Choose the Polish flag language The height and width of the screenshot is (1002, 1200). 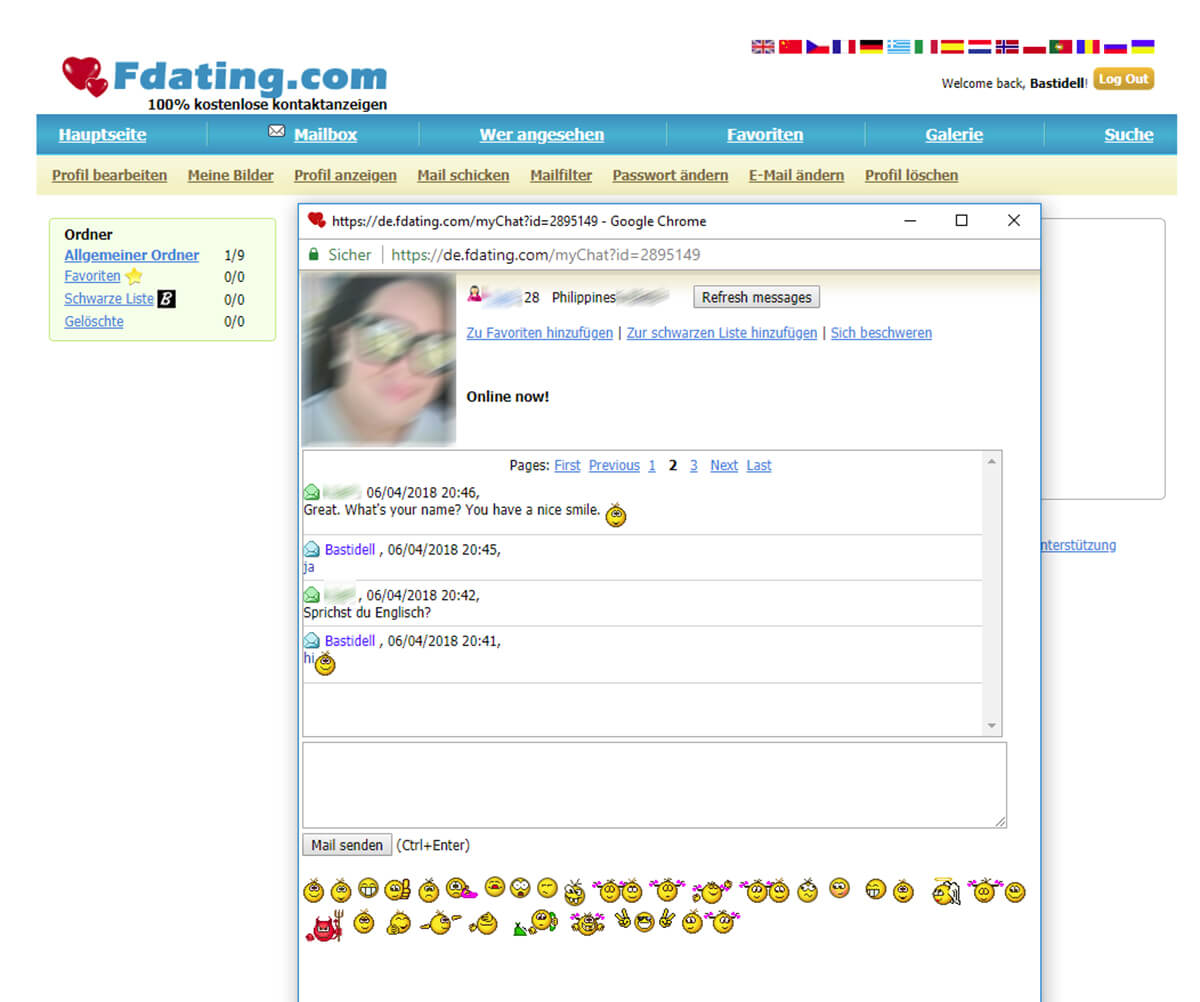[1034, 47]
